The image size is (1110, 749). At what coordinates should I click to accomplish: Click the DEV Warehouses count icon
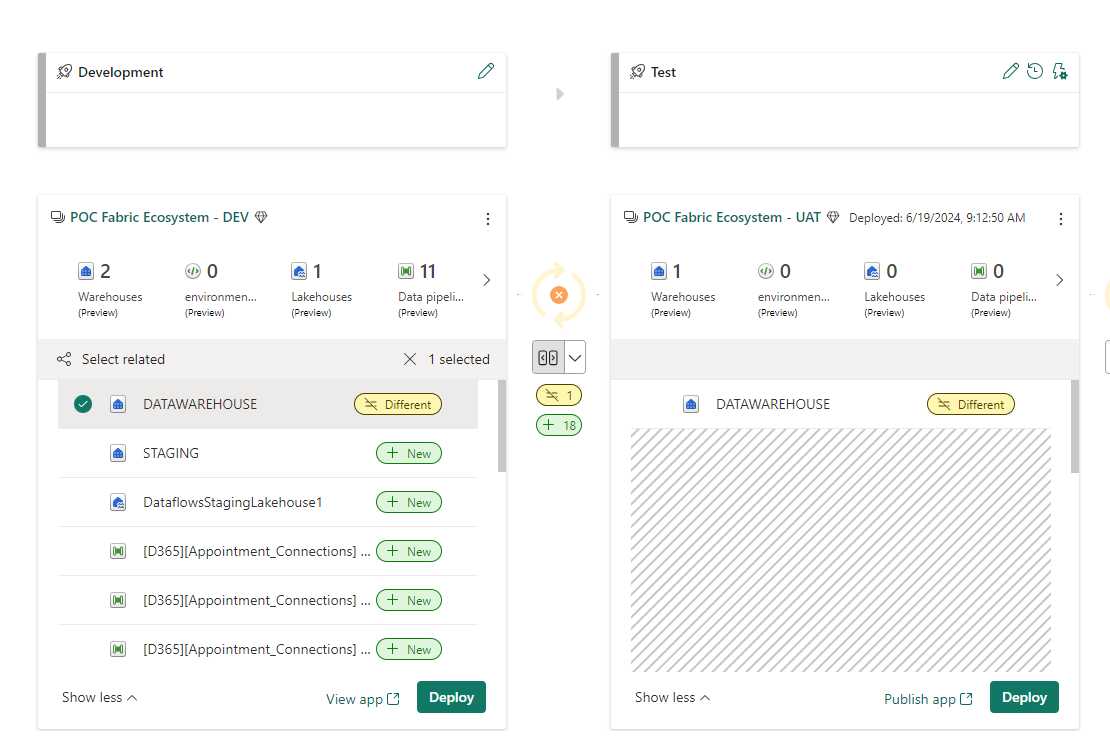[x=86, y=271]
